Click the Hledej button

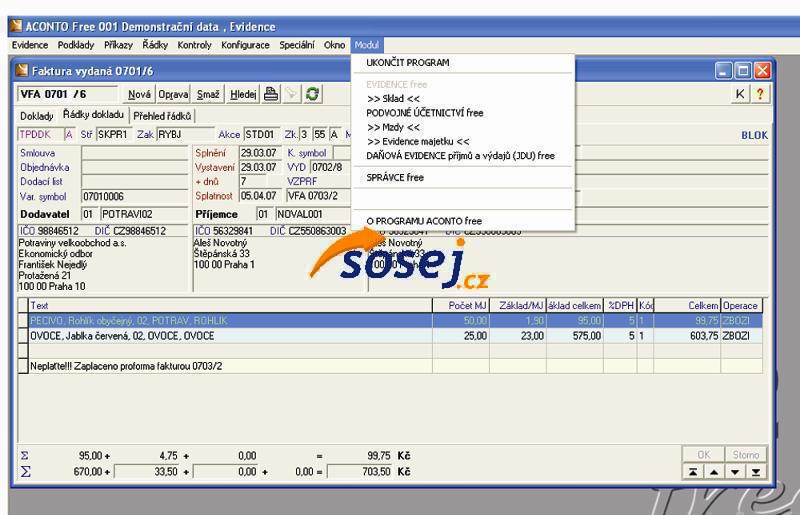[243, 94]
